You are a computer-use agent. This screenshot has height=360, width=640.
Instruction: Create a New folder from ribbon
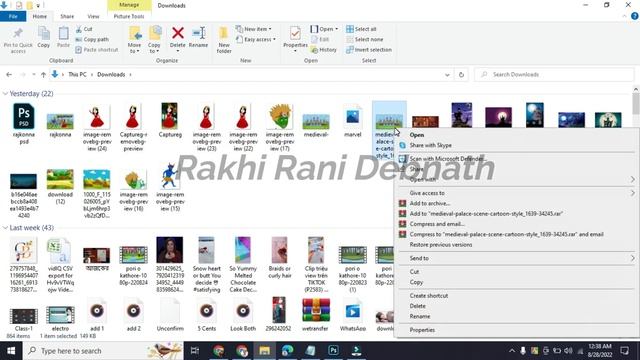[x=224, y=40]
